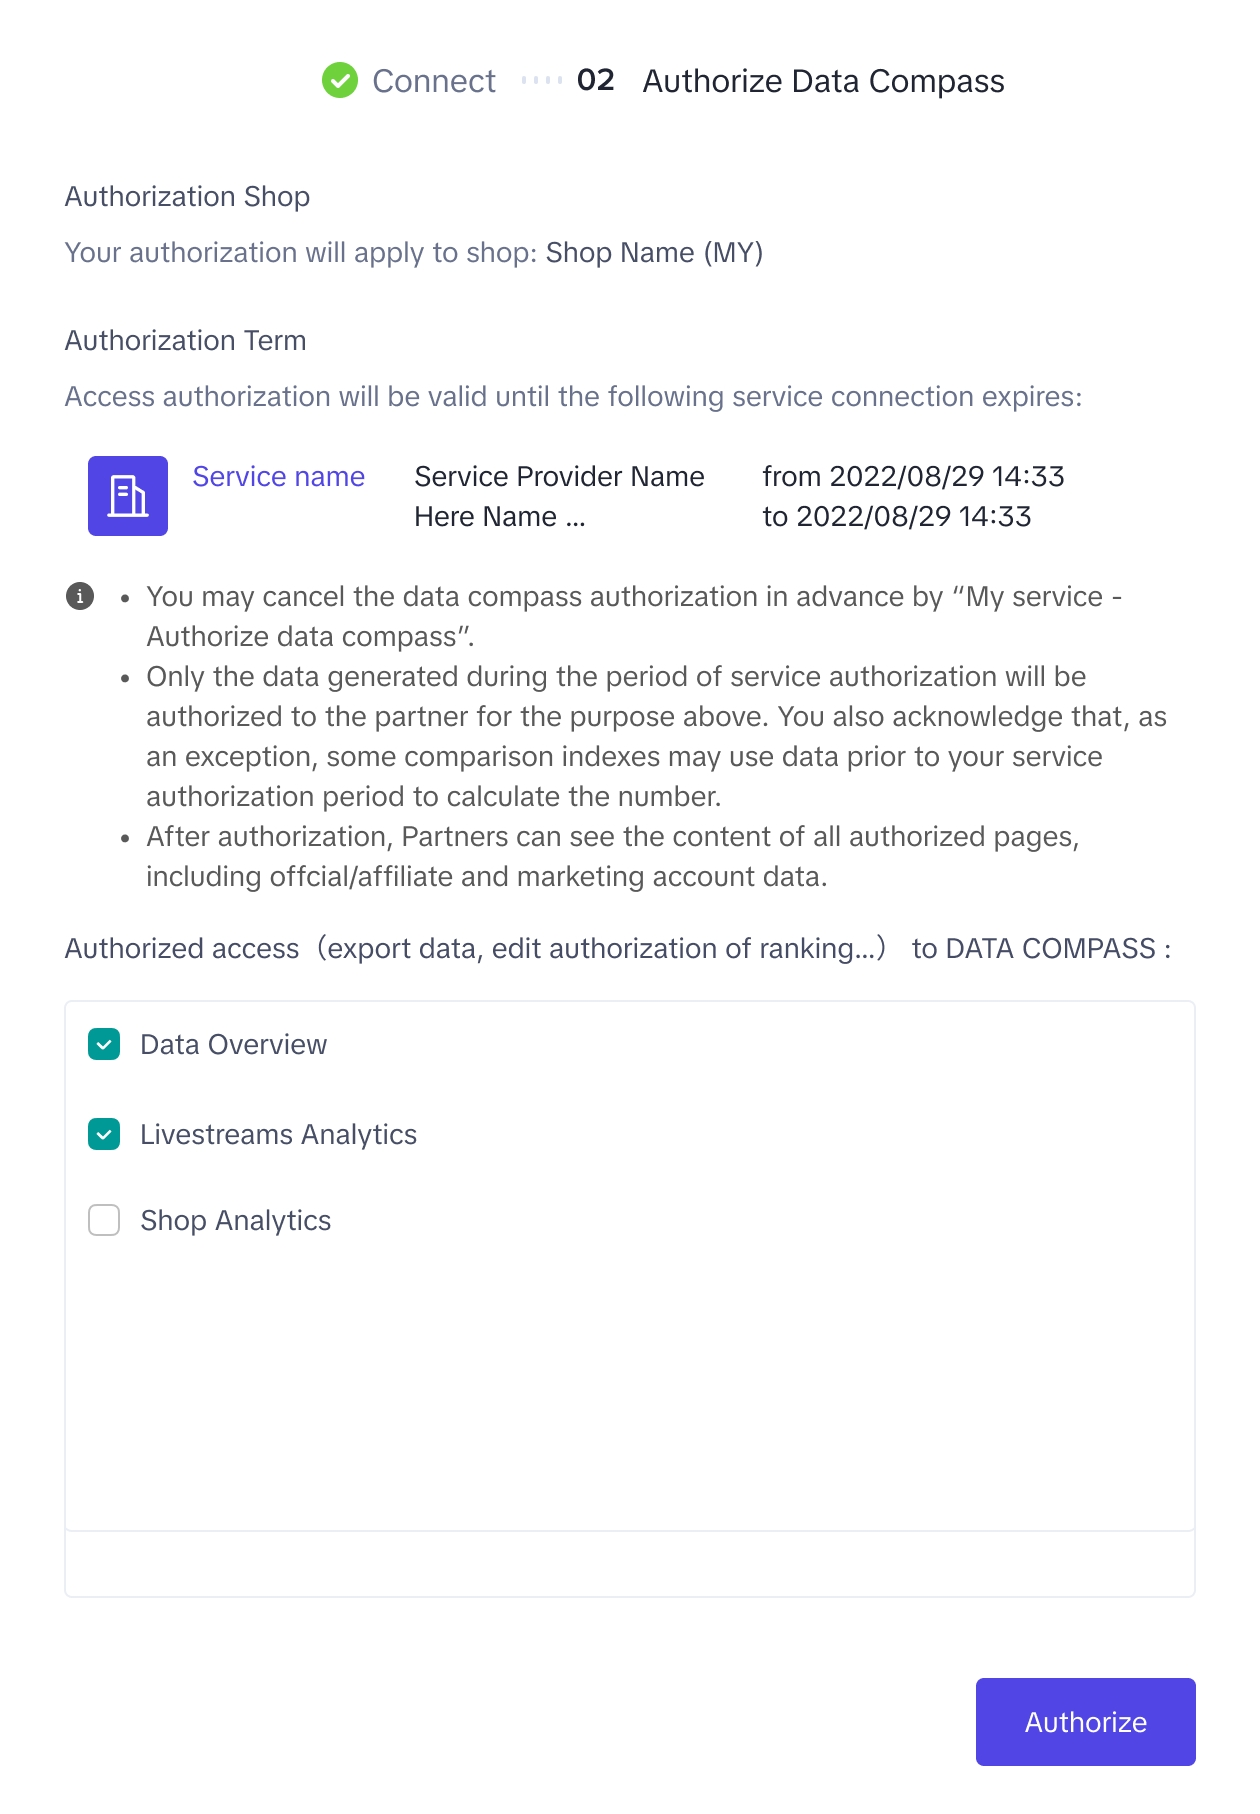
Task: Open the Service name link
Action: coord(278,477)
